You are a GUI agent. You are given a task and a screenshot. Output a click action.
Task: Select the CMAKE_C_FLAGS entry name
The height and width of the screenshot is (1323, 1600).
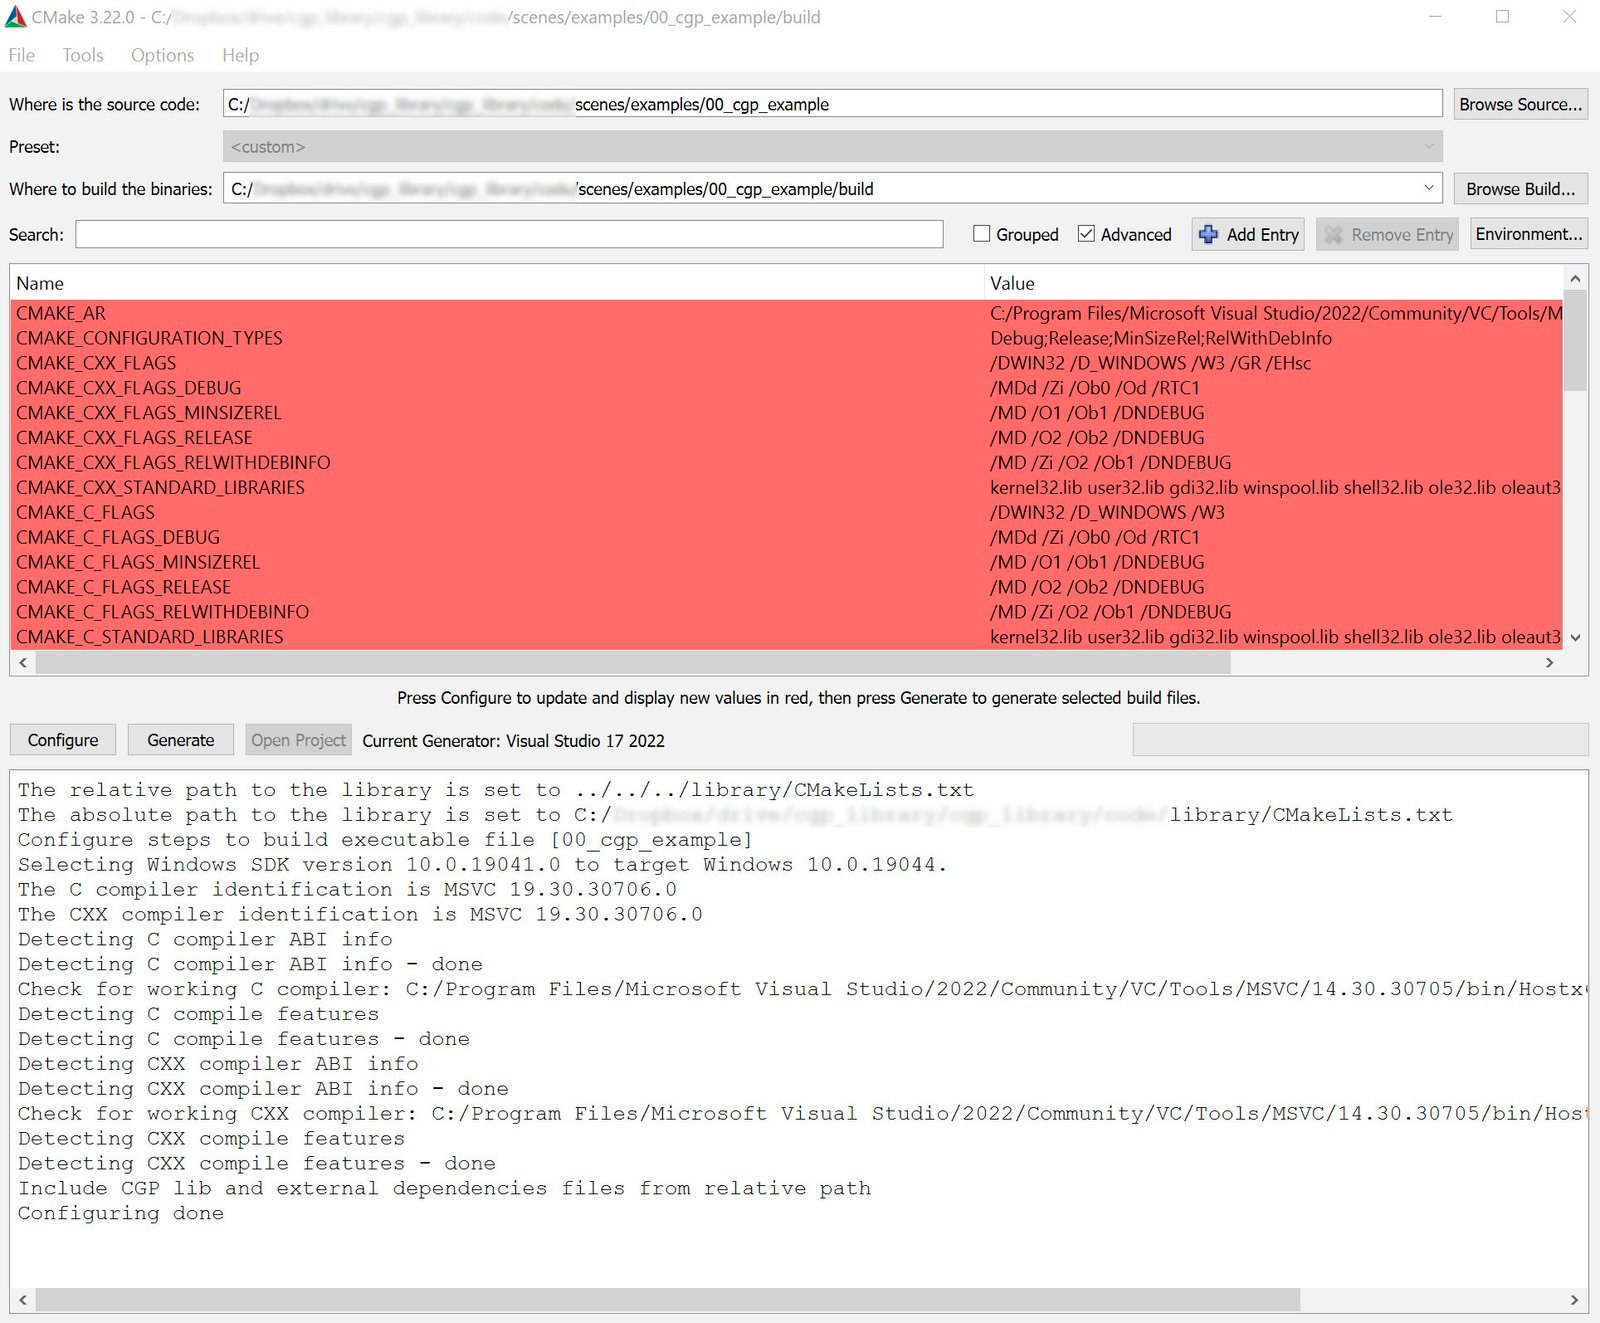(85, 513)
